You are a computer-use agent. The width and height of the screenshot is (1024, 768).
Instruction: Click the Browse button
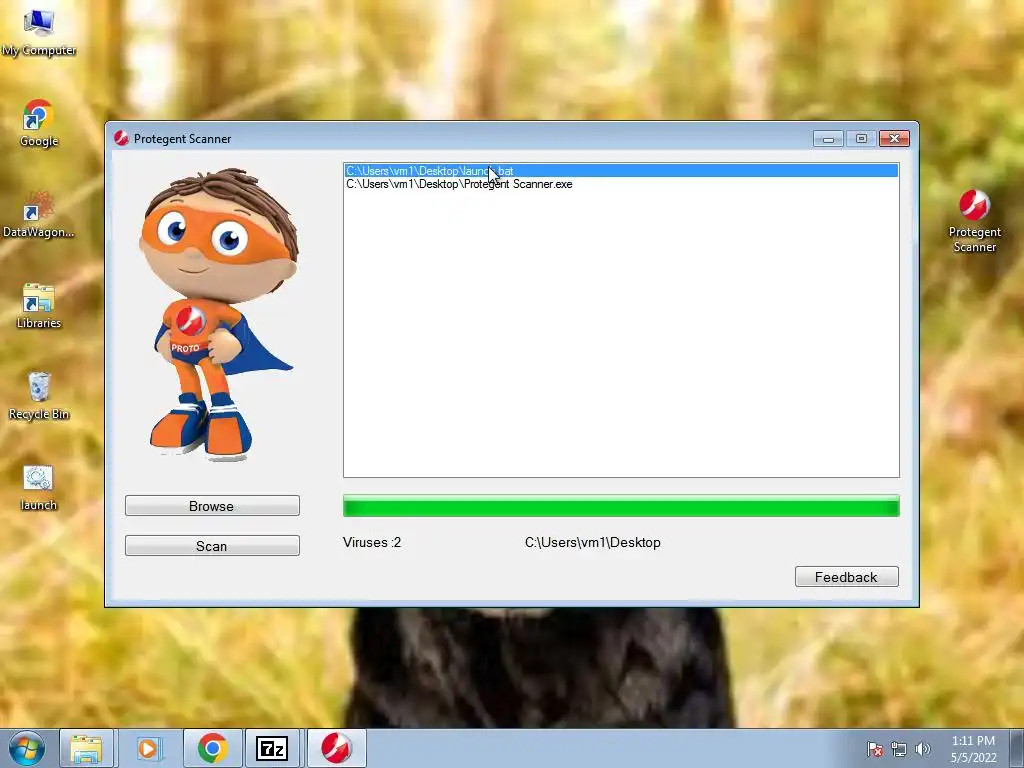tap(212, 505)
